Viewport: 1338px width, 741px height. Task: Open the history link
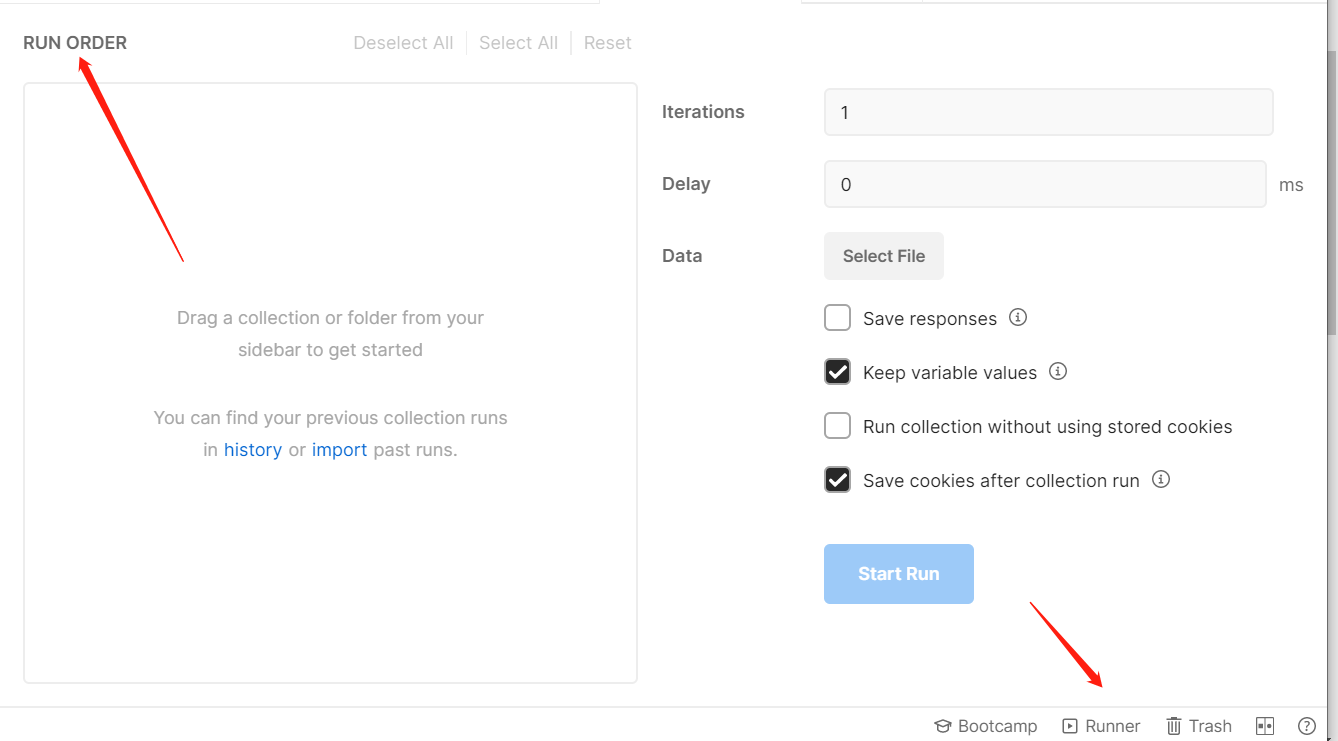coord(253,450)
